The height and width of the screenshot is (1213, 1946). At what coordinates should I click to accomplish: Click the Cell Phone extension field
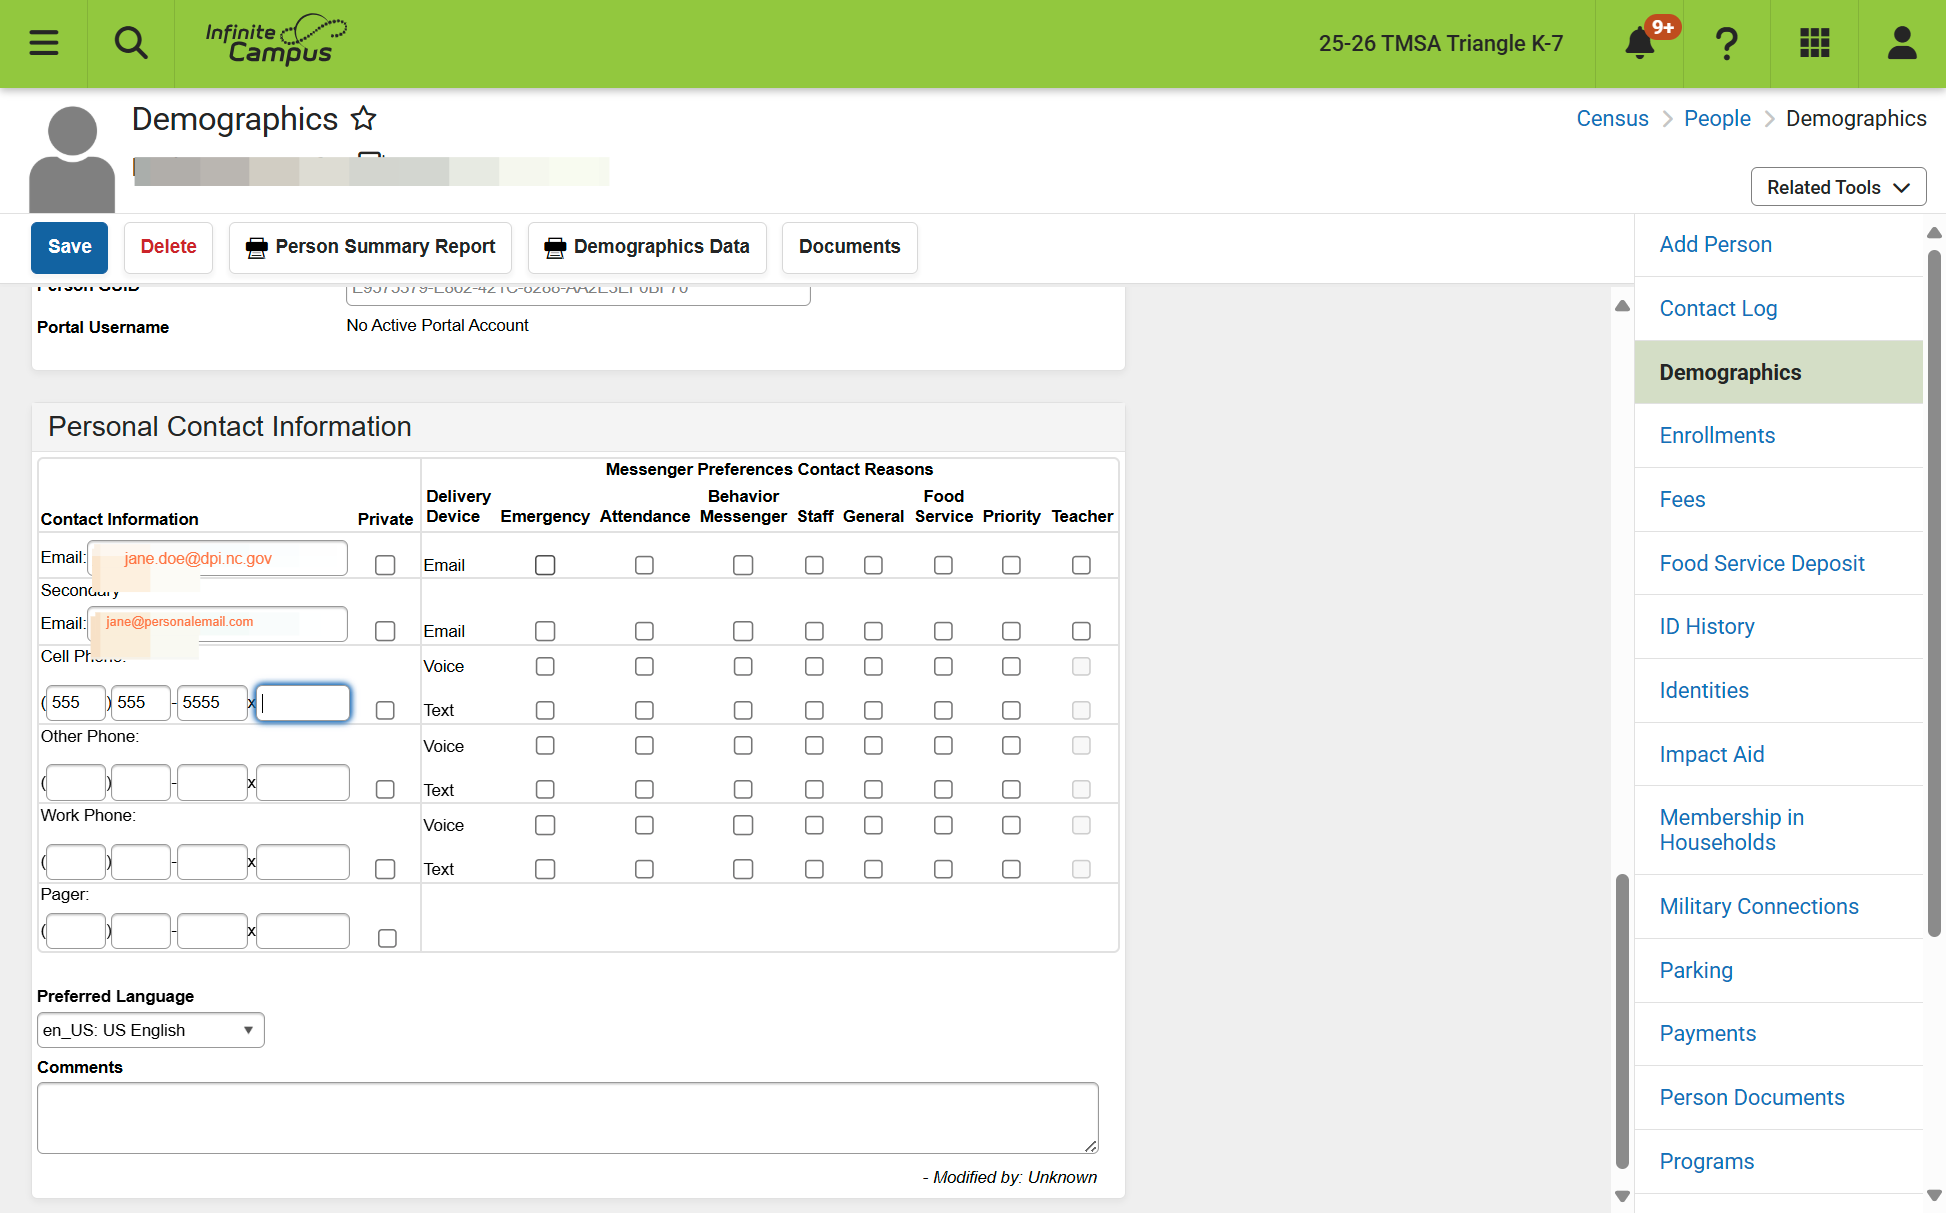pos(303,702)
